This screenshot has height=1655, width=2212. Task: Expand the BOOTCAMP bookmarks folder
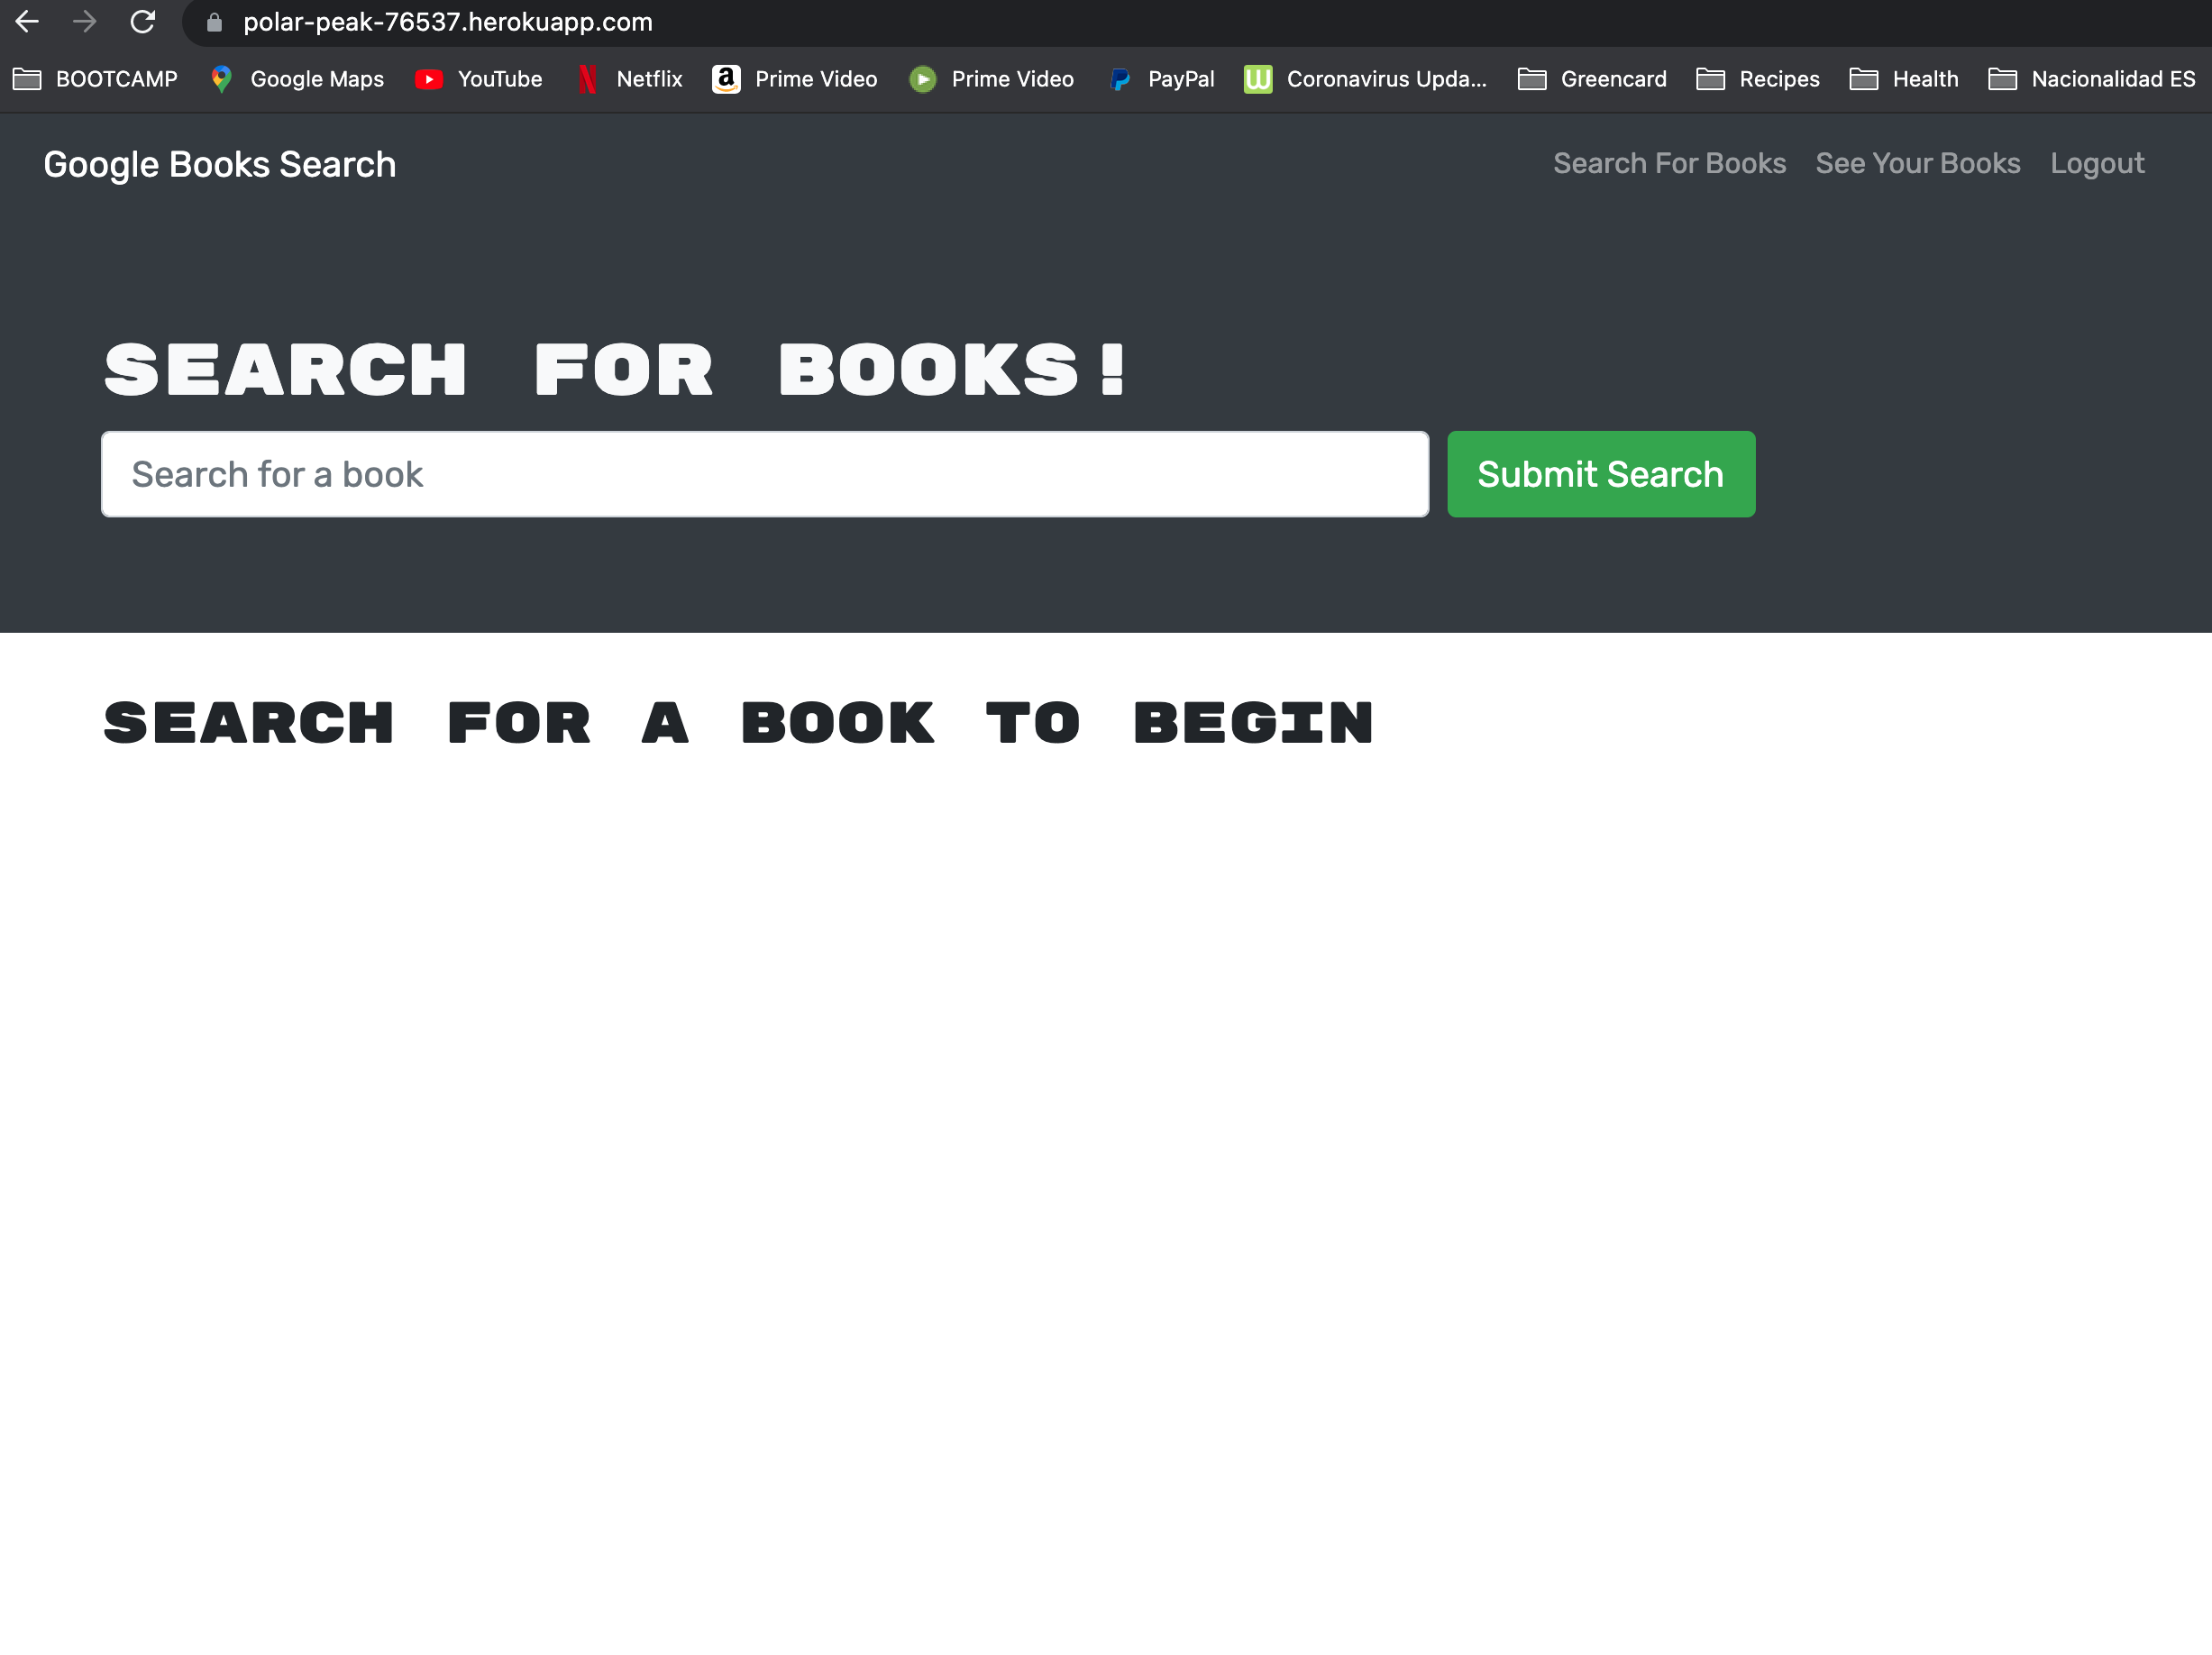[x=96, y=79]
